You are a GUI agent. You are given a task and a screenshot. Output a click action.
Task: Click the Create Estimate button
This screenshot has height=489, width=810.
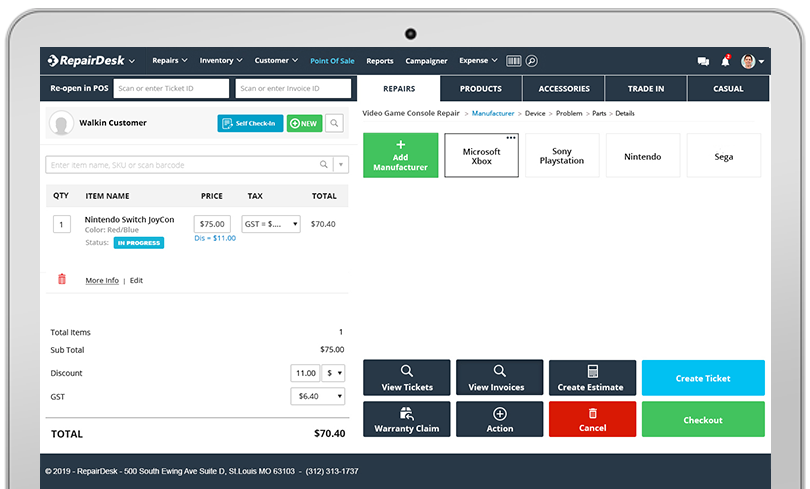593,378
